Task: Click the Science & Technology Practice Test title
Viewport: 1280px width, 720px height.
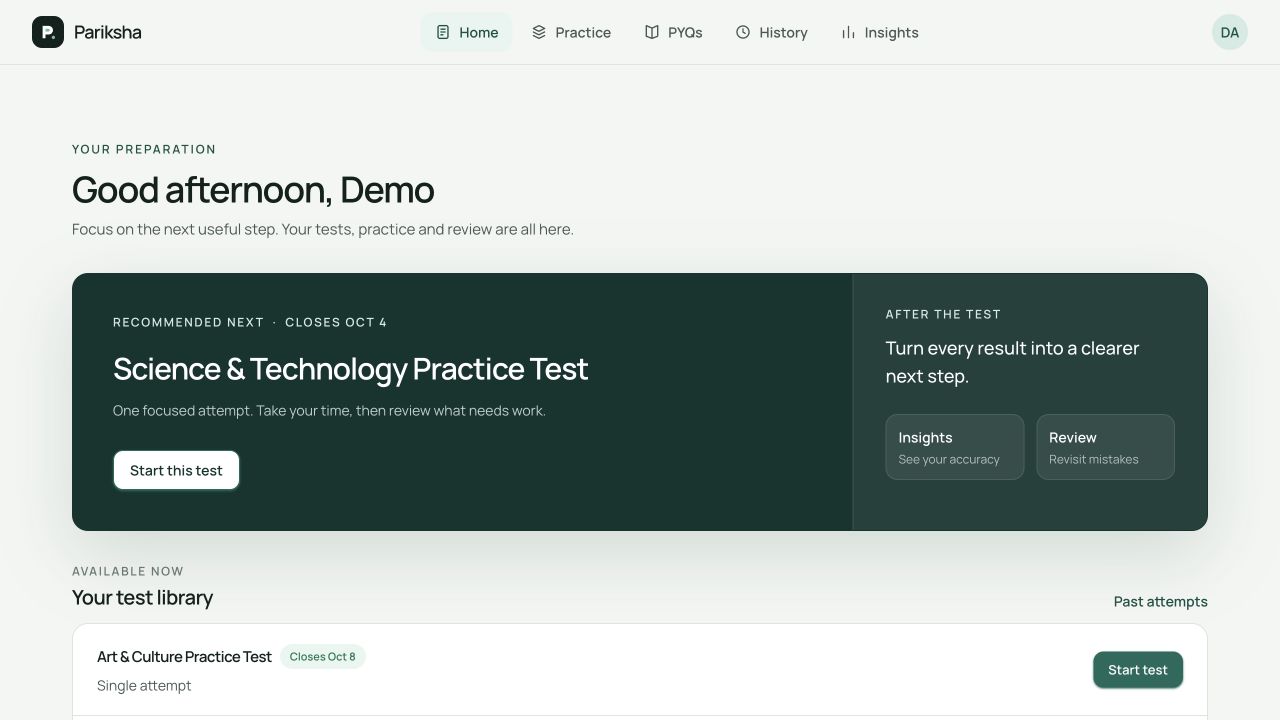Action: pos(350,369)
